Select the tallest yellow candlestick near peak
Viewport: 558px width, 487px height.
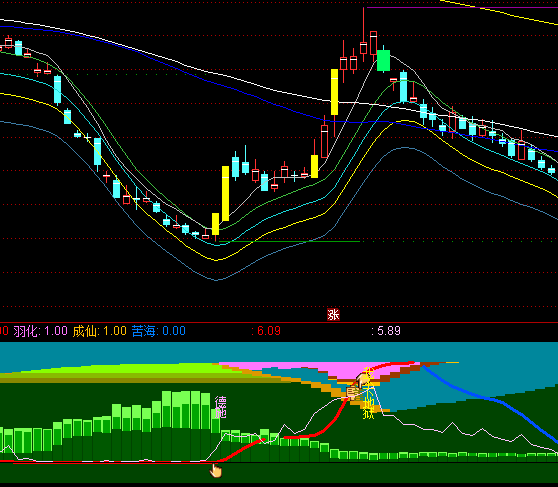[335, 92]
